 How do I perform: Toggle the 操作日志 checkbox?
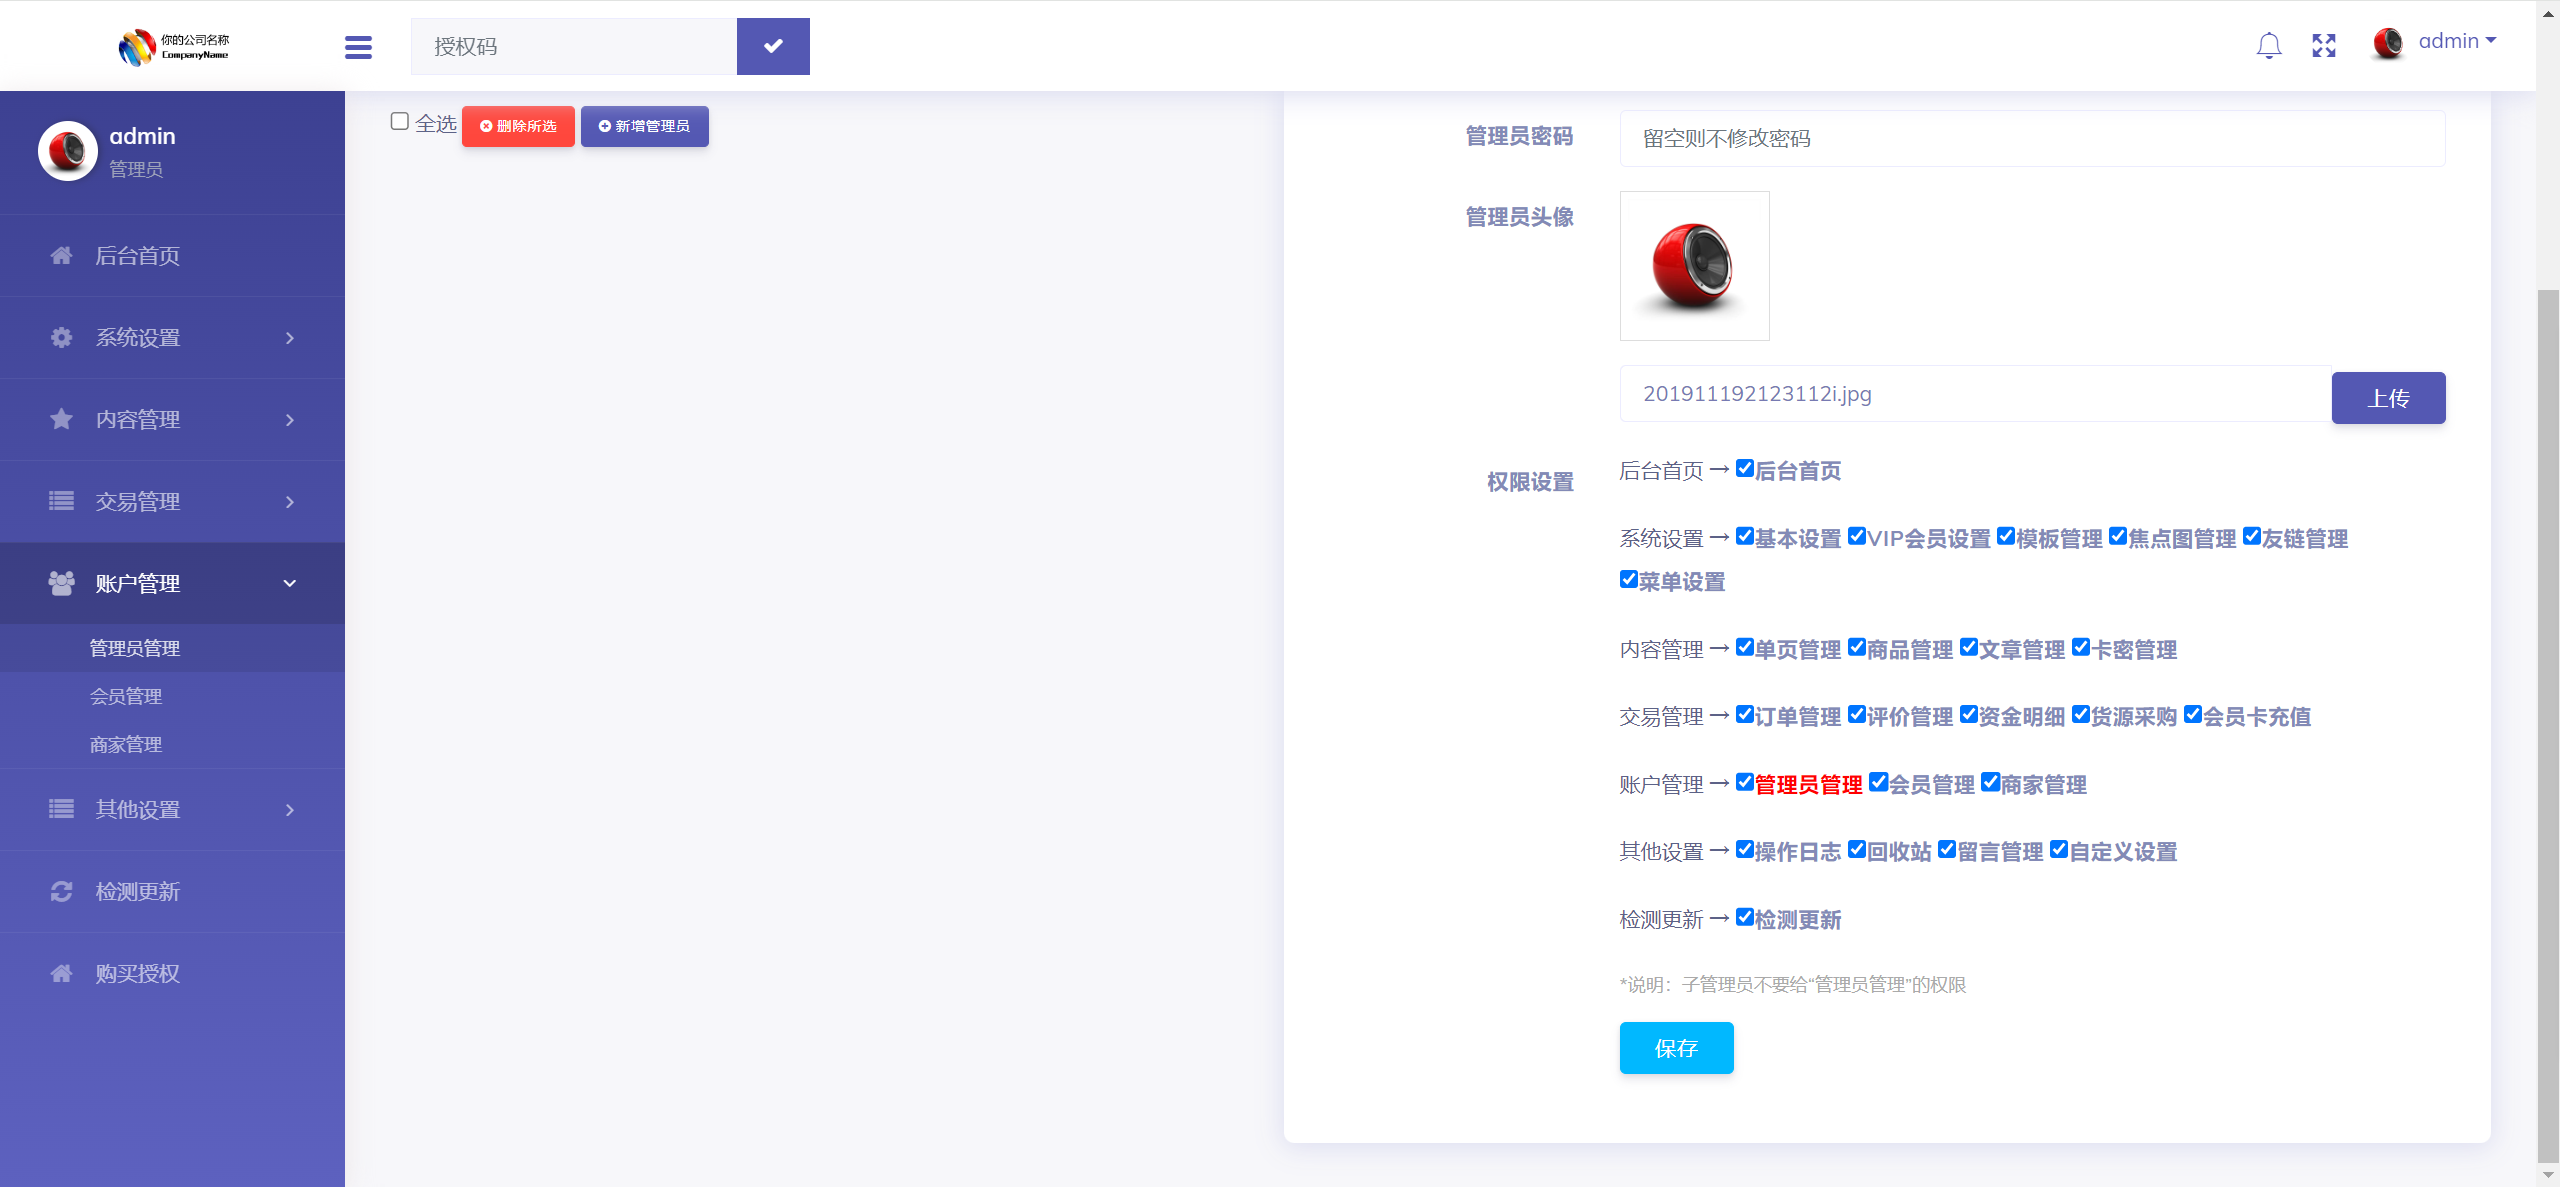[1745, 849]
